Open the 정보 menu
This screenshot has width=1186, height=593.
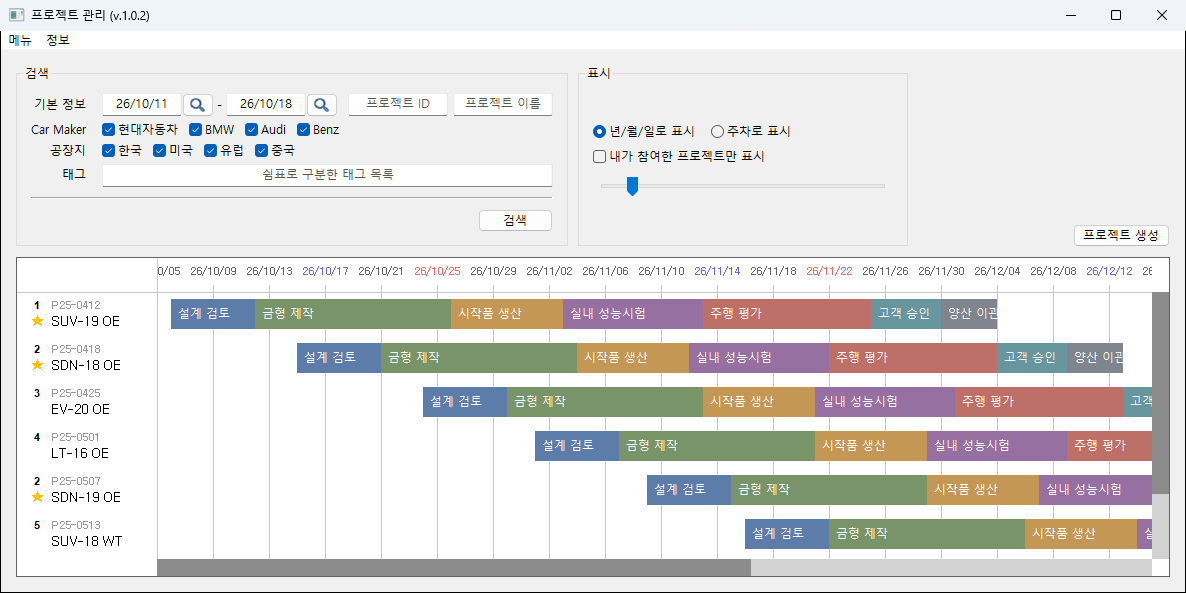[x=58, y=40]
